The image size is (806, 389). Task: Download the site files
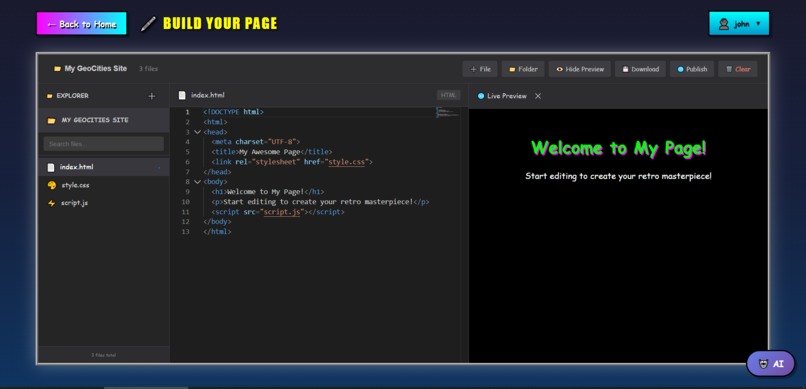[640, 69]
